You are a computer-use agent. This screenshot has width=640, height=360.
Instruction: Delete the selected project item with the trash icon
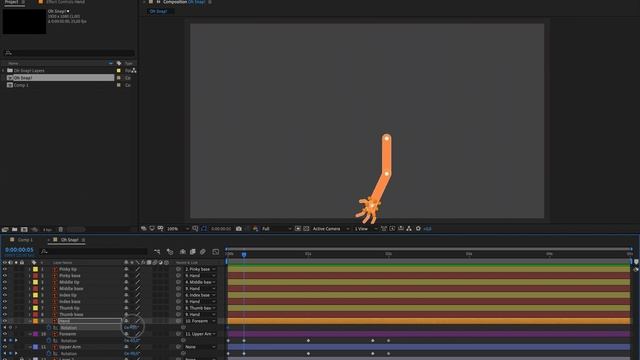(60, 229)
